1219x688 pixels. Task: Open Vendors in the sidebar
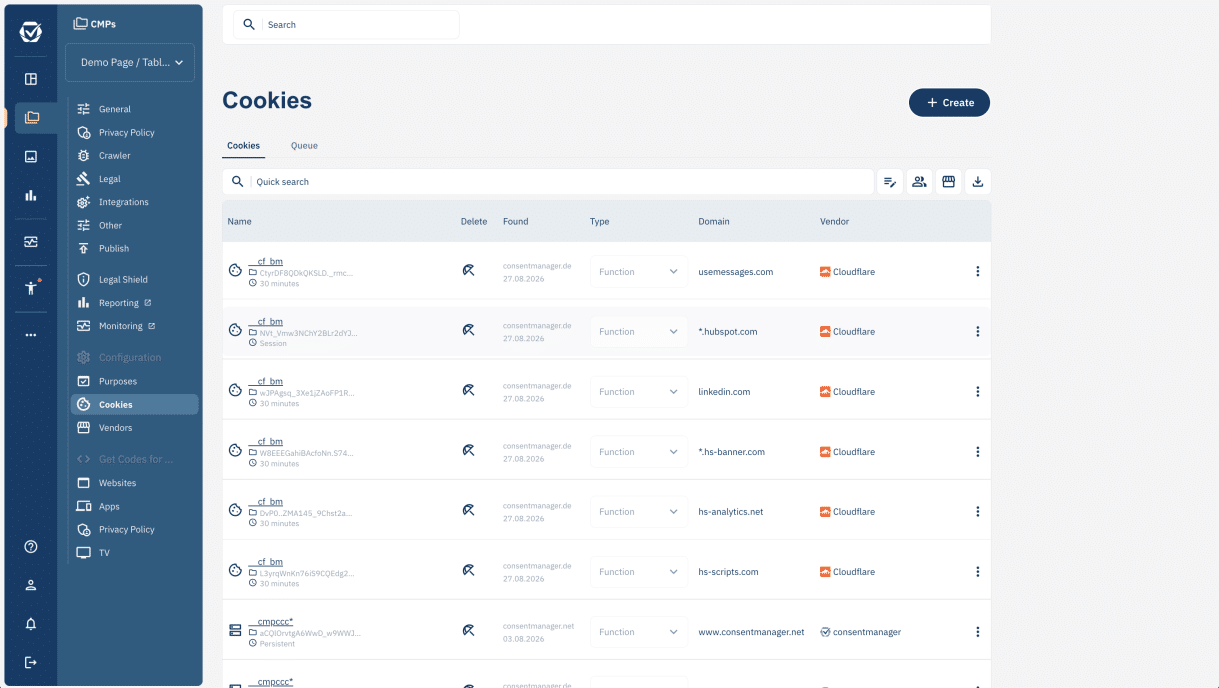point(115,428)
